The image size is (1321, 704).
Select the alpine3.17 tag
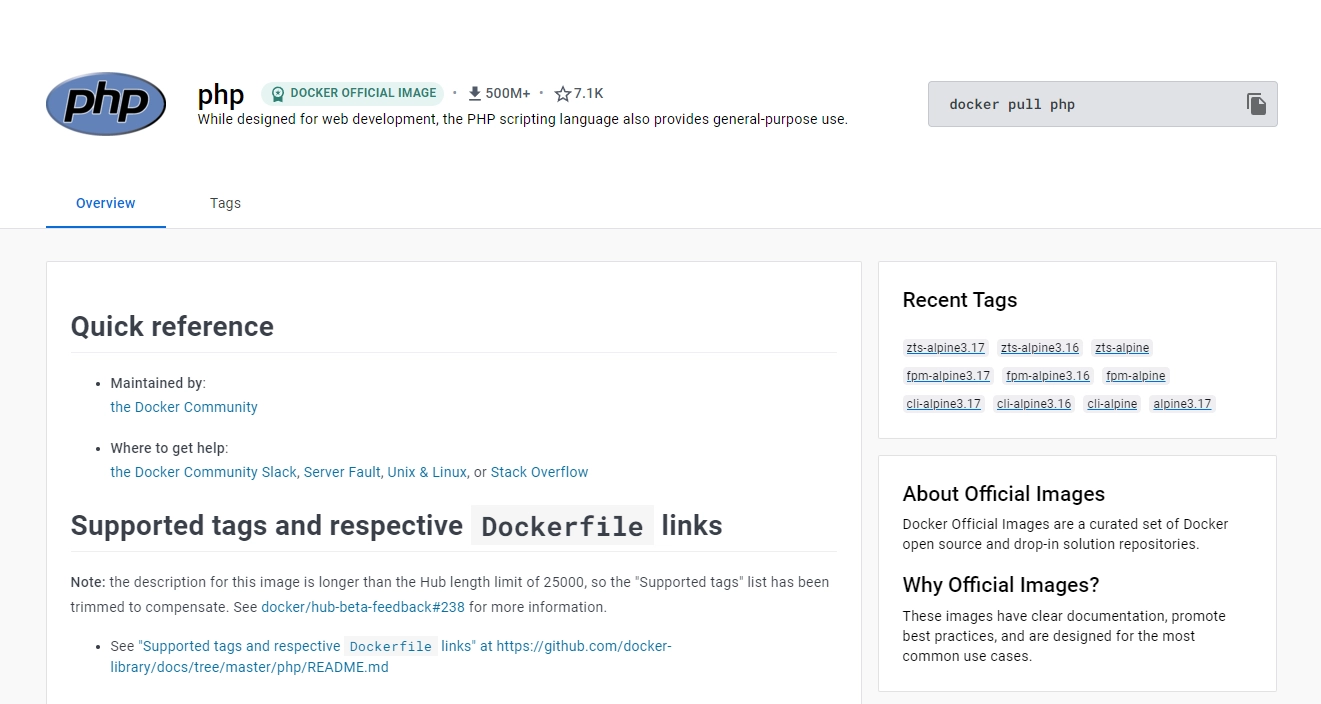pos(1182,404)
